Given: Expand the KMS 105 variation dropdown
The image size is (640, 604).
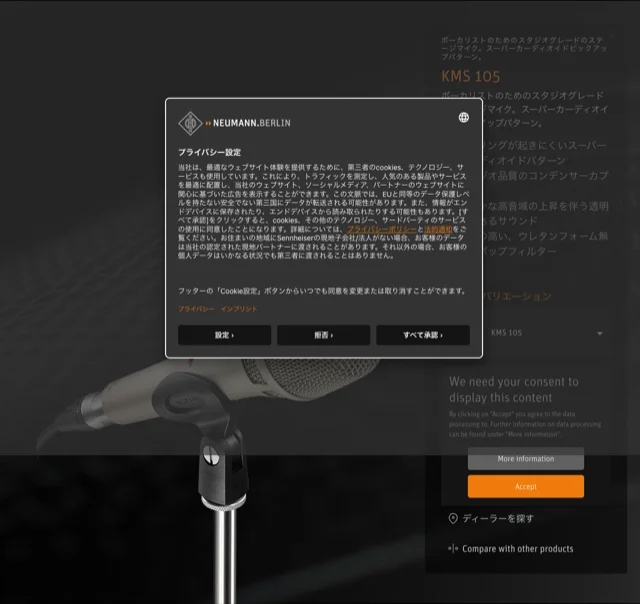Looking at the screenshot, I should click(x=547, y=333).
